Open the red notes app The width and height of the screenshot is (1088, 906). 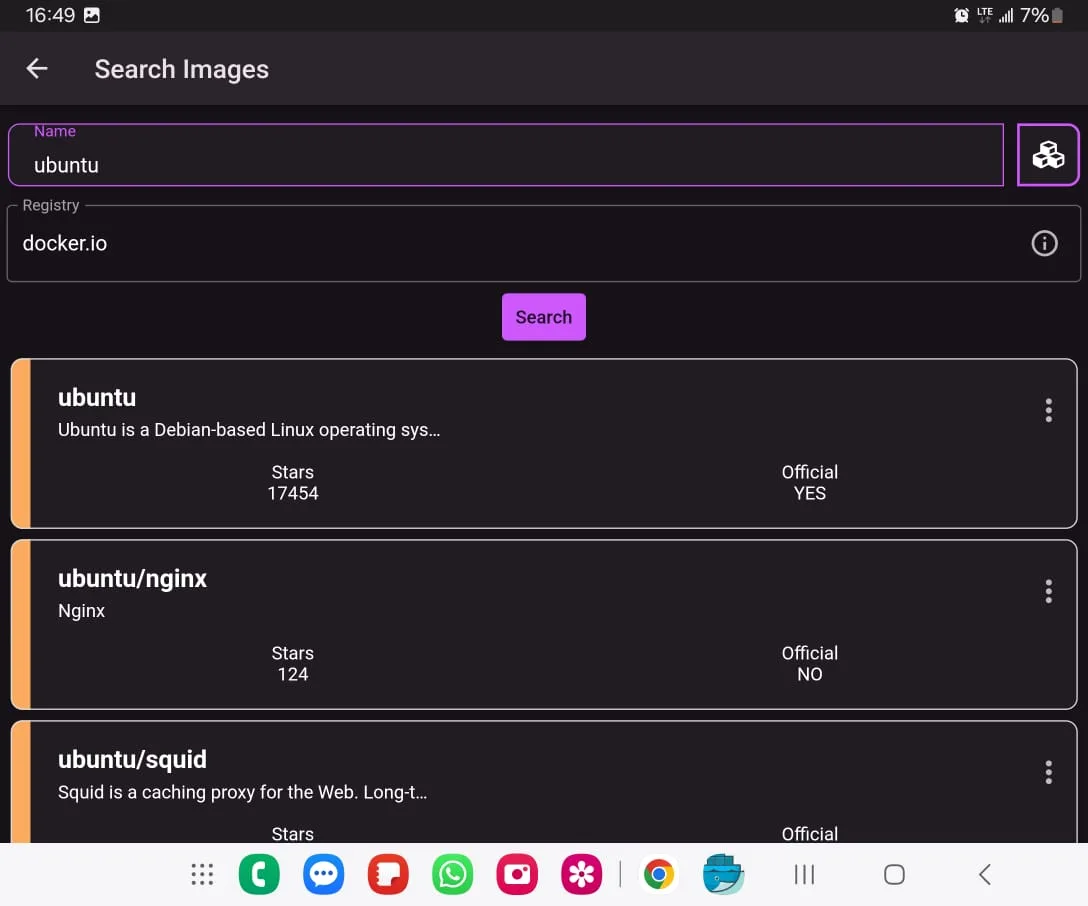click(x=388, y=874)
